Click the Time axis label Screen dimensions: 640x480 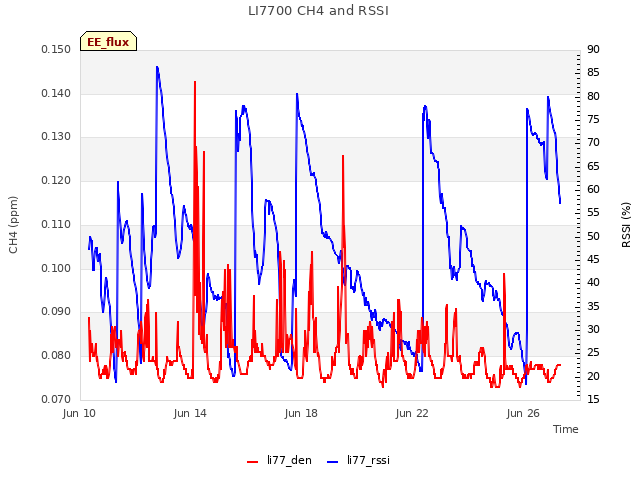(x=566, y=429)
